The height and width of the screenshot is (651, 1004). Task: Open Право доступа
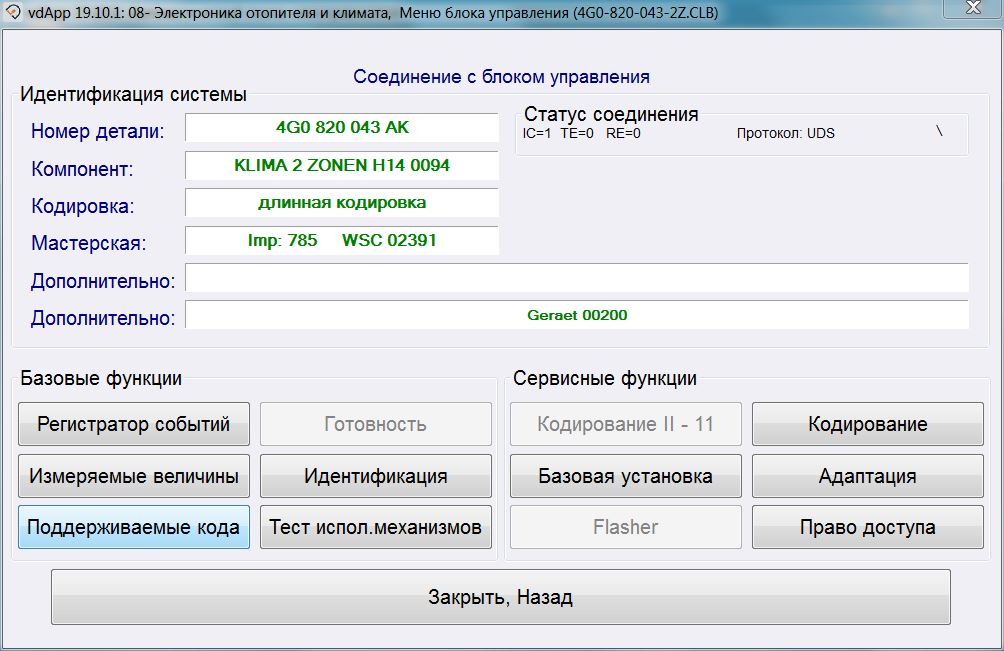coord(868,527)
